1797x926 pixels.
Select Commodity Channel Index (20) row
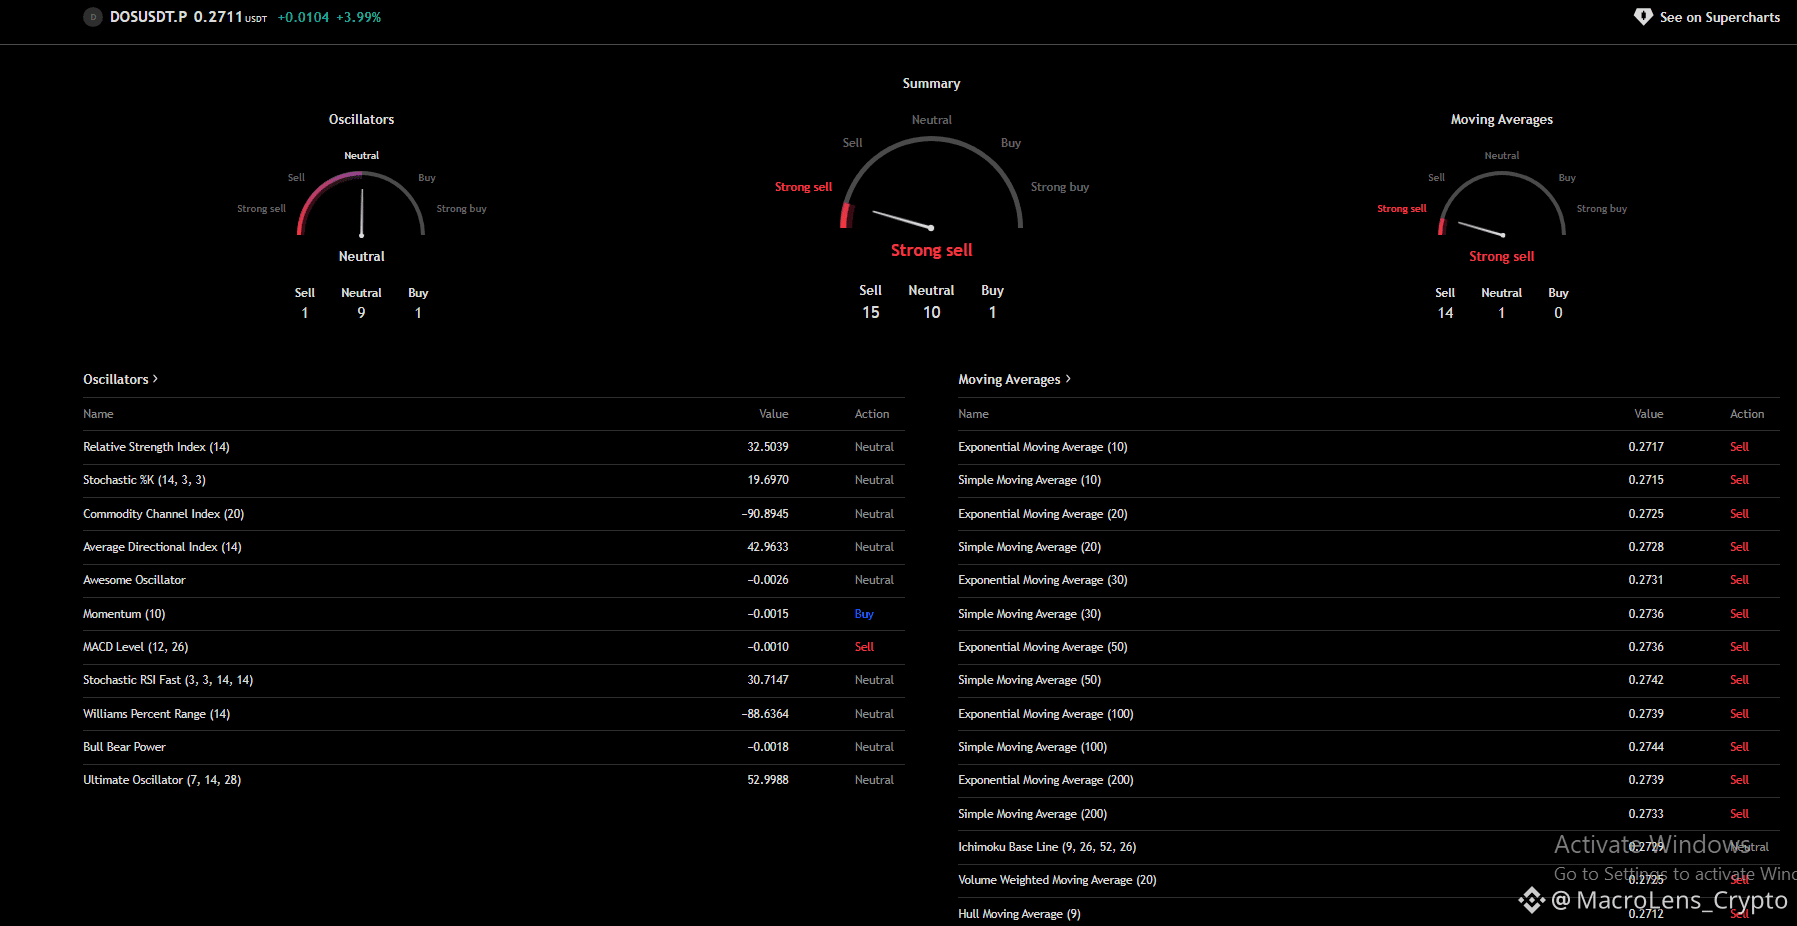(x=493, y=514)
